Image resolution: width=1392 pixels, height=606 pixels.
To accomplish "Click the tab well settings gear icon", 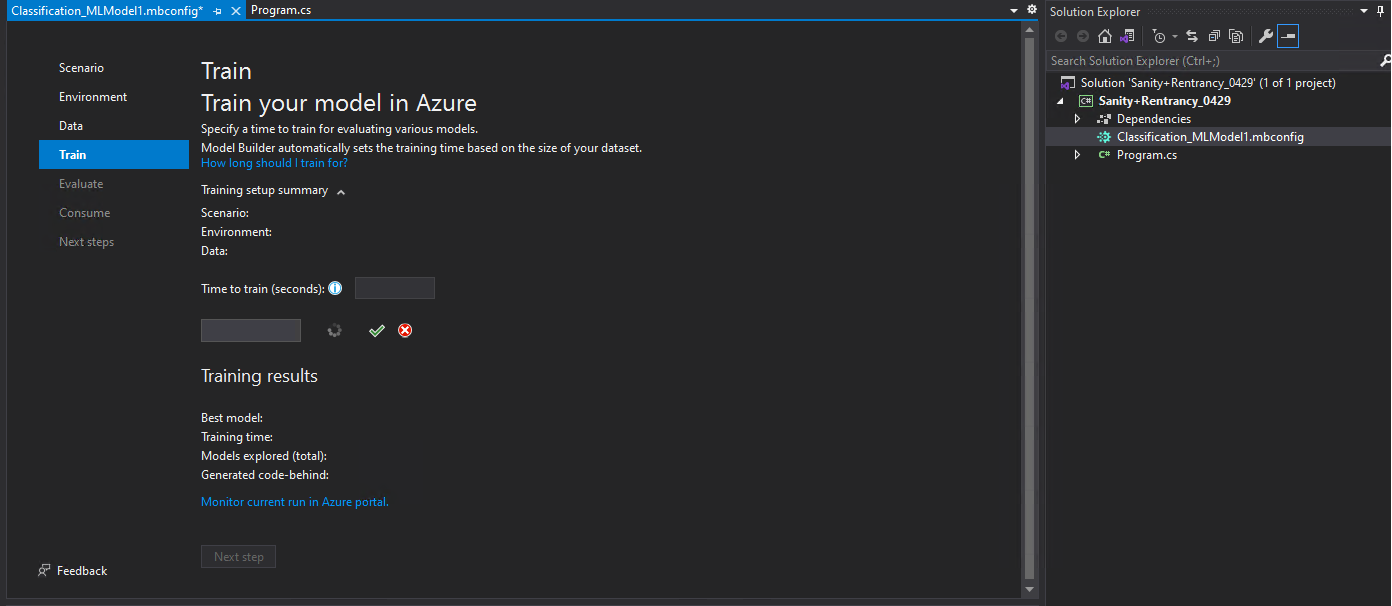I will tap(1032, 10).
